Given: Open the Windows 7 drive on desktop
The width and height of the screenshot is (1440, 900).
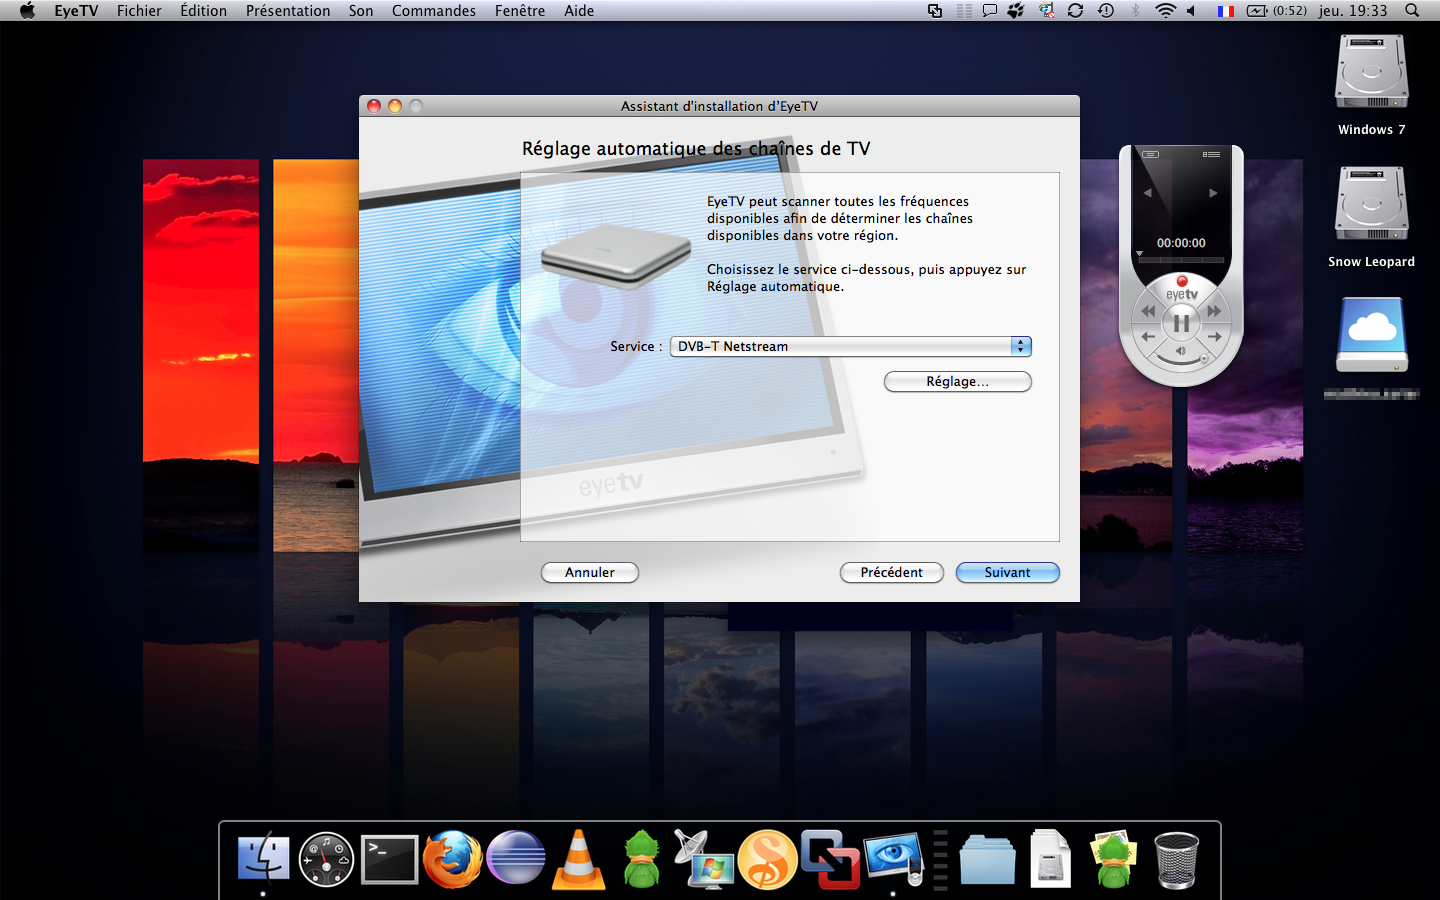Looking at the screenshot, I should click(x=1372, y=73).
